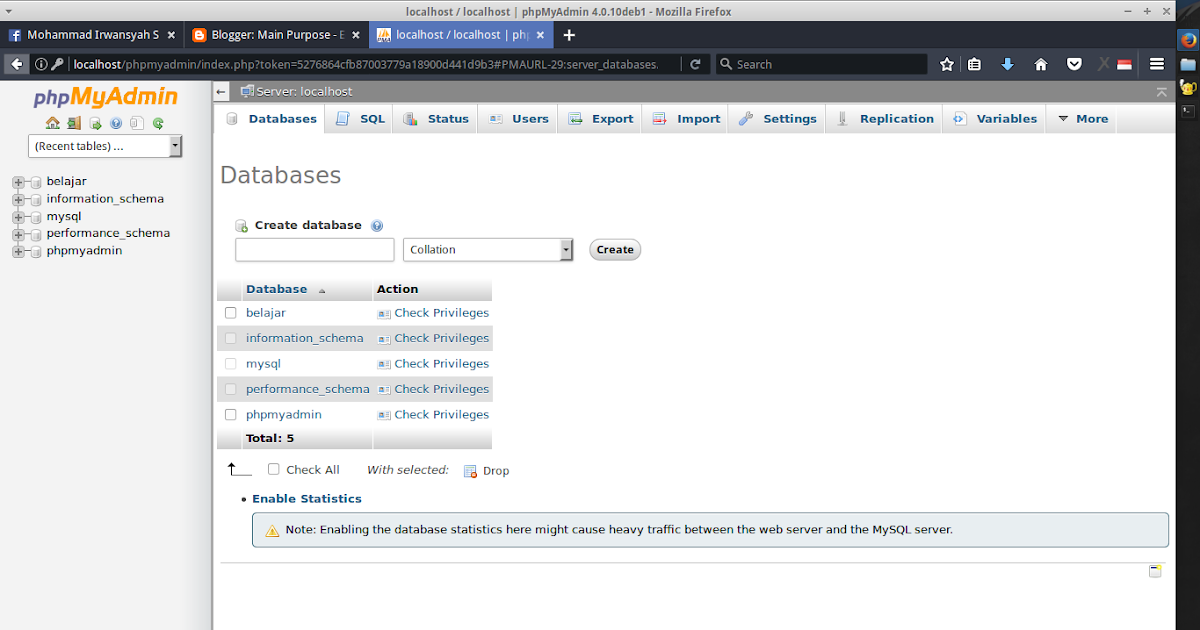
Task: Bookmark the page with Firefox's star icon
Action: (946, 63)
